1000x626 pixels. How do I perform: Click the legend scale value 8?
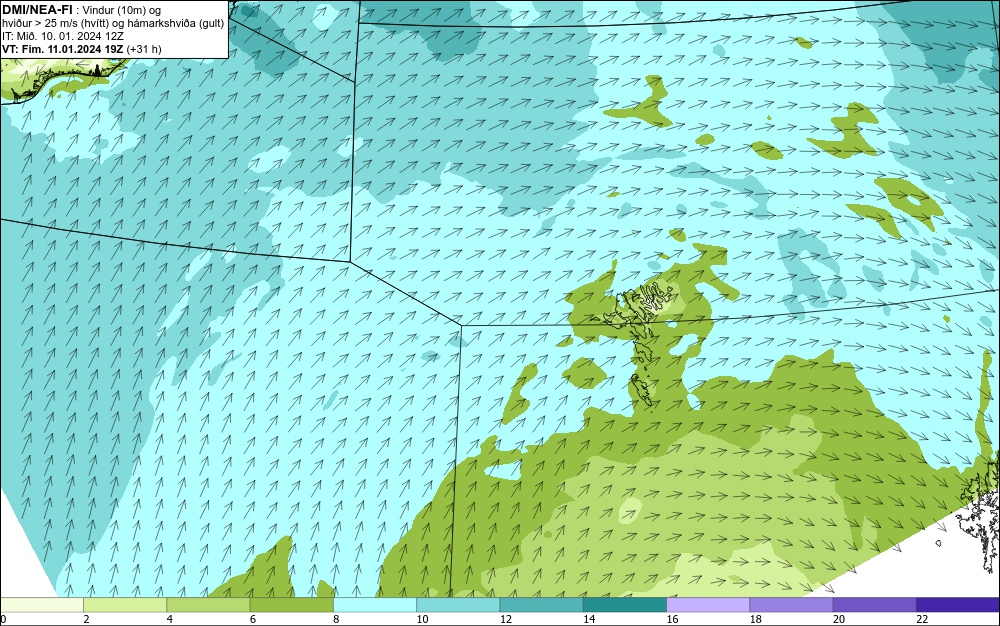click(x=336, y=619)
